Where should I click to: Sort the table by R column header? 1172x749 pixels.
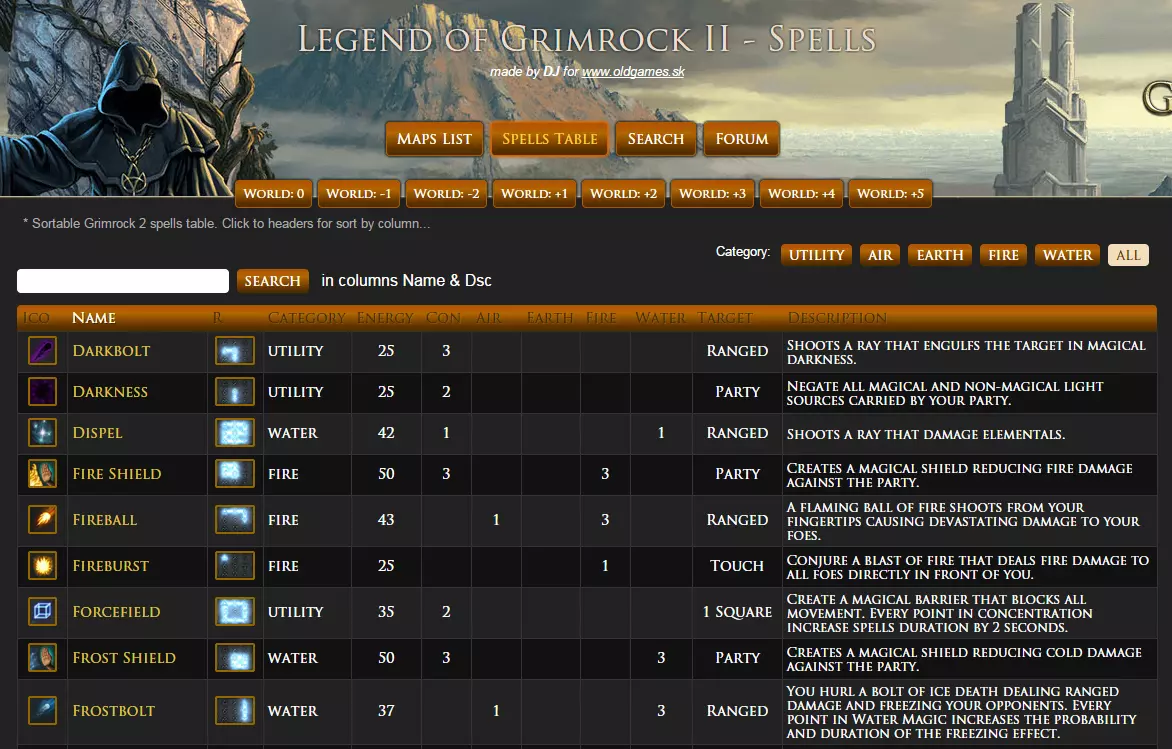click(x=218, y=318)
